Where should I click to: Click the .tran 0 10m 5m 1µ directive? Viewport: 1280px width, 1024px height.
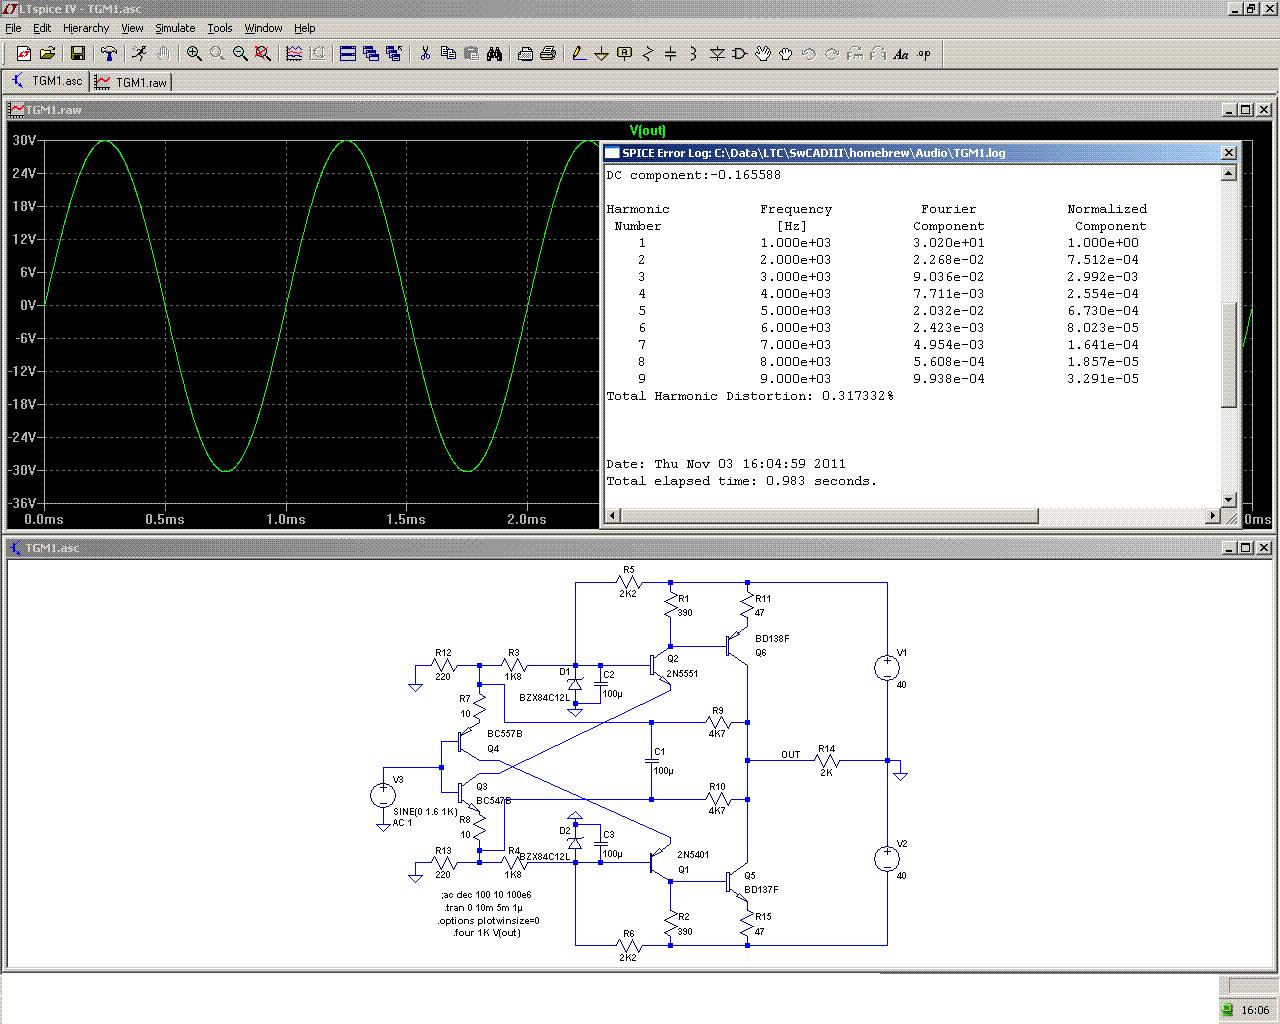click(484, 908)
